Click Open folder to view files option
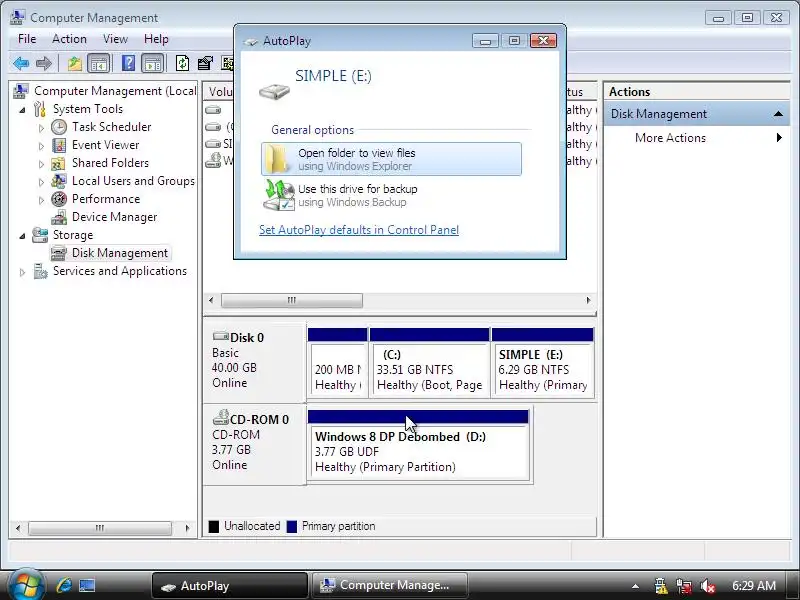This screenshot has width=800, height=600. [391, 159]
